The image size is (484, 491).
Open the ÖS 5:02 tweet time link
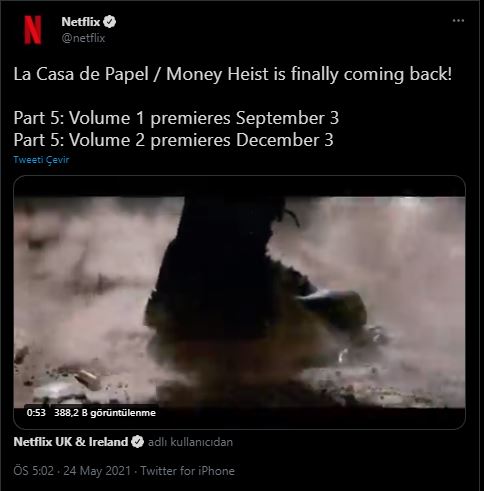pyautogui.click(x=34, y=471)
